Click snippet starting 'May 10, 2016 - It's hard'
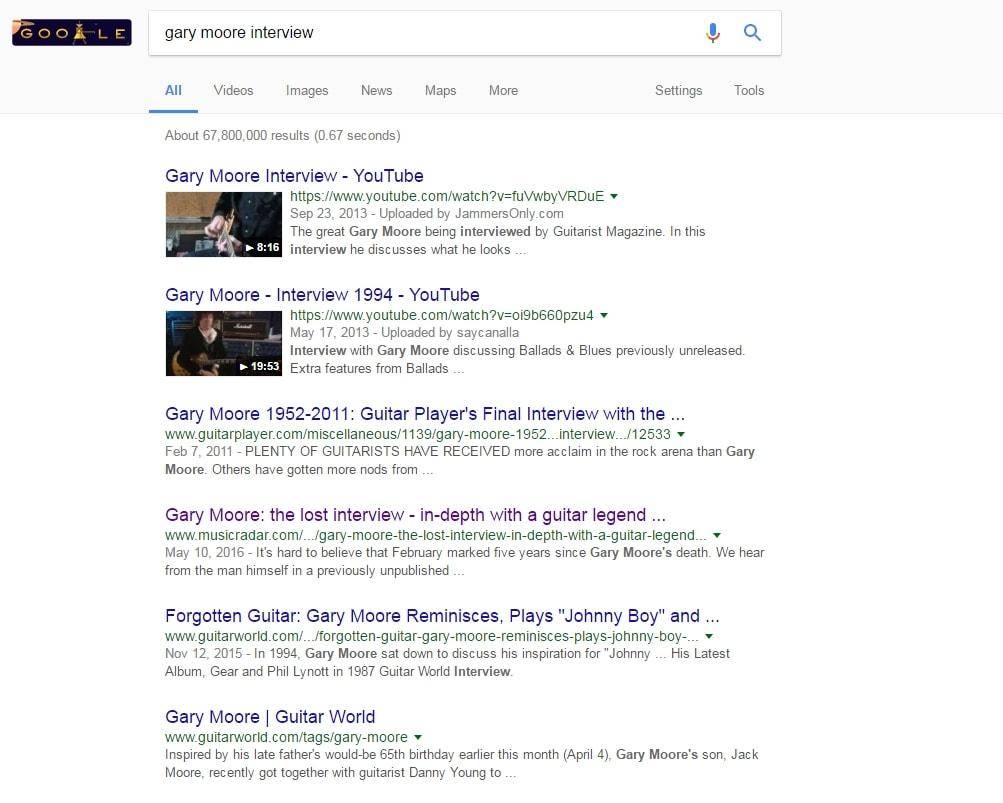This screenshot has height=803, width=1003. 464,562
